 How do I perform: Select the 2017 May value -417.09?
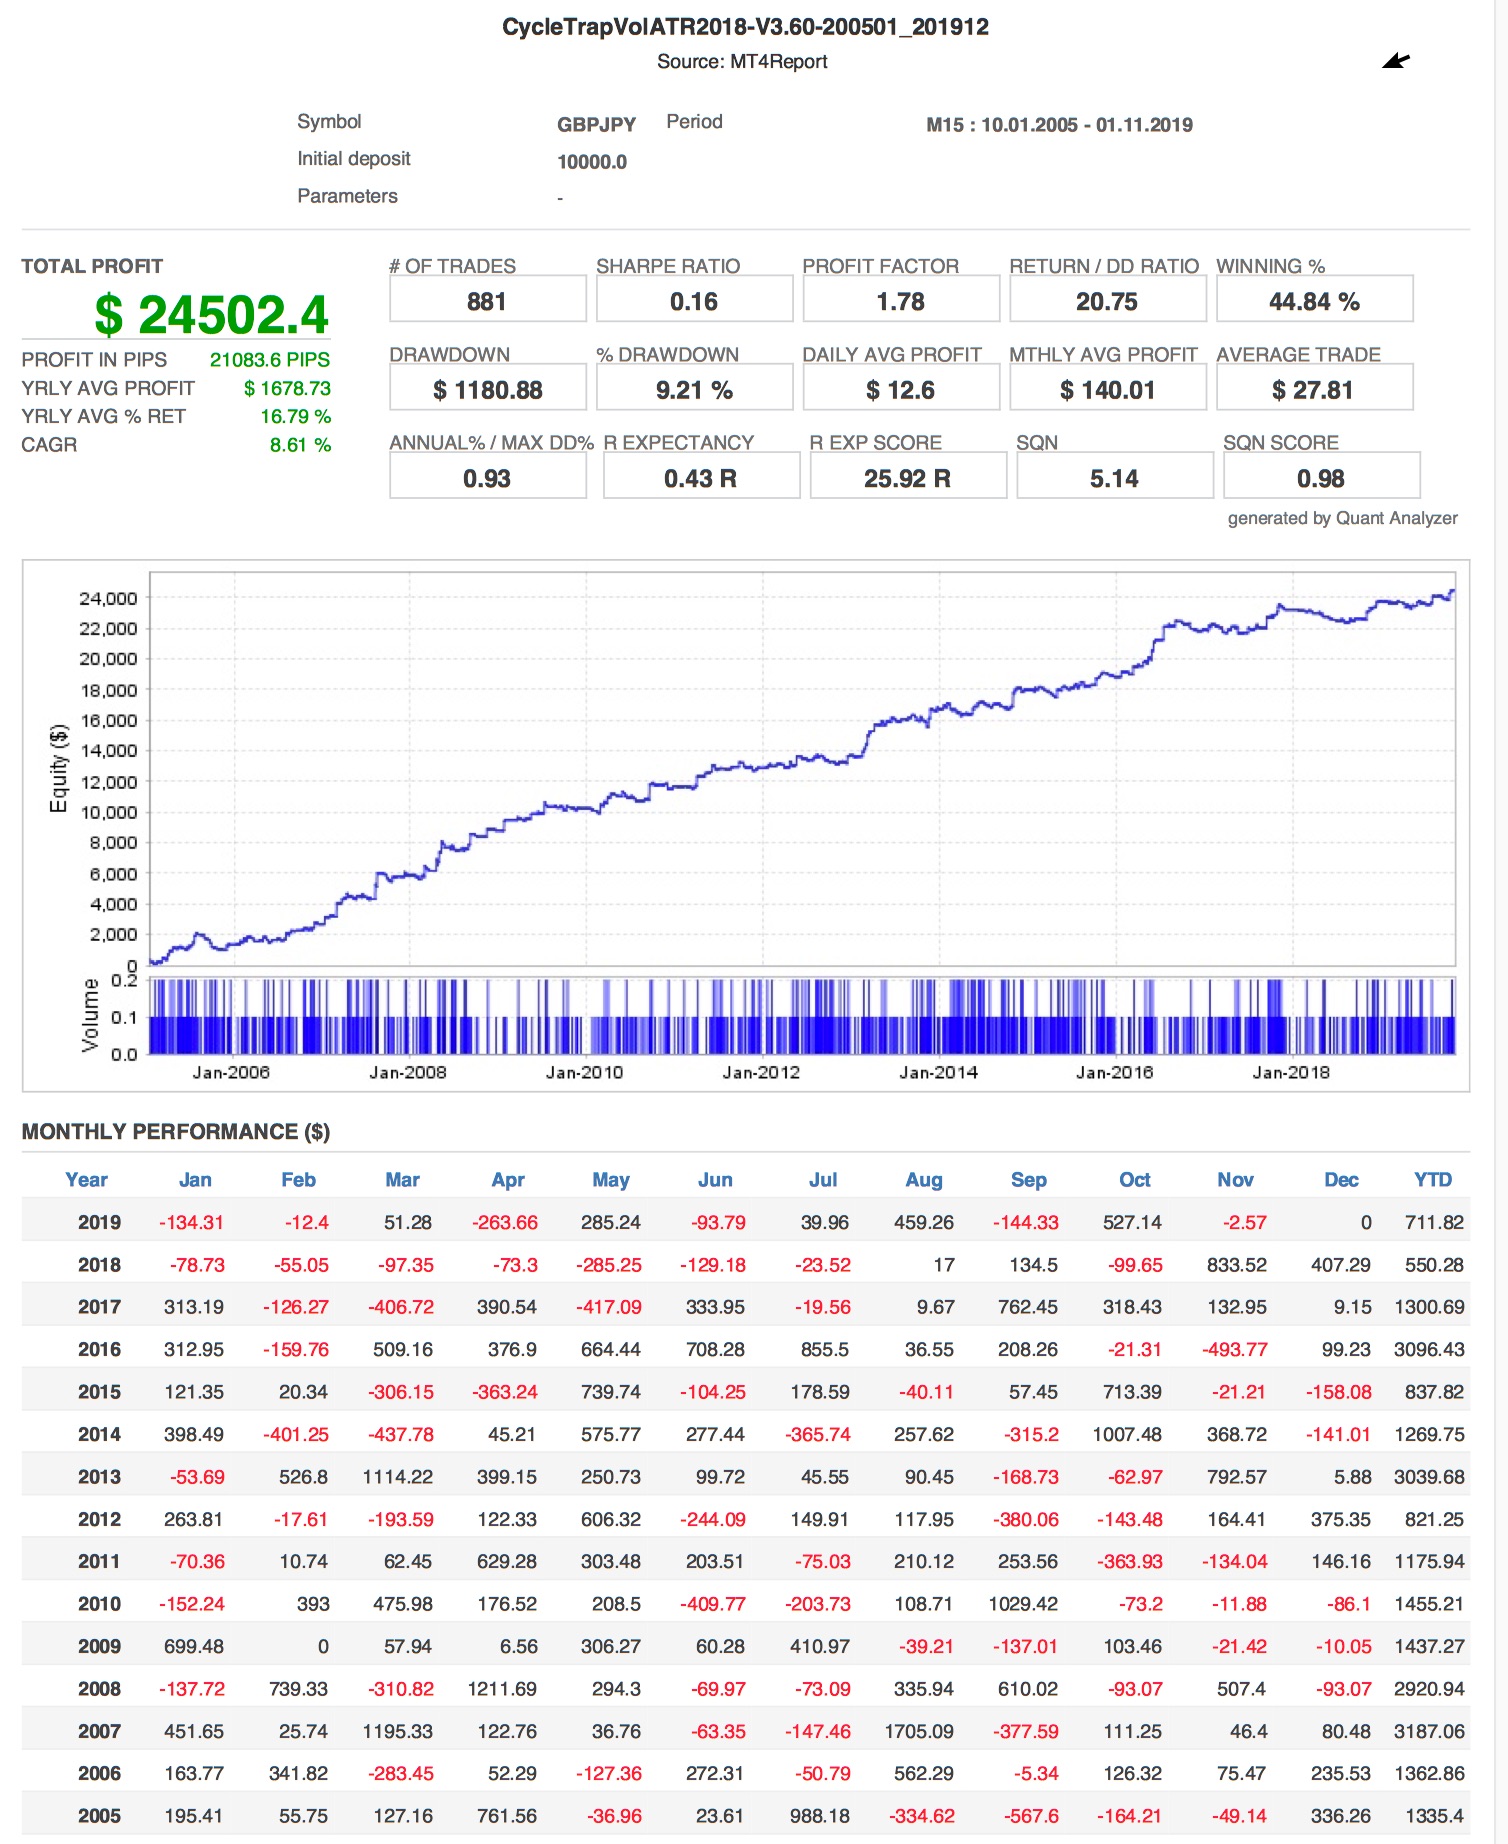coord(609,1307)
